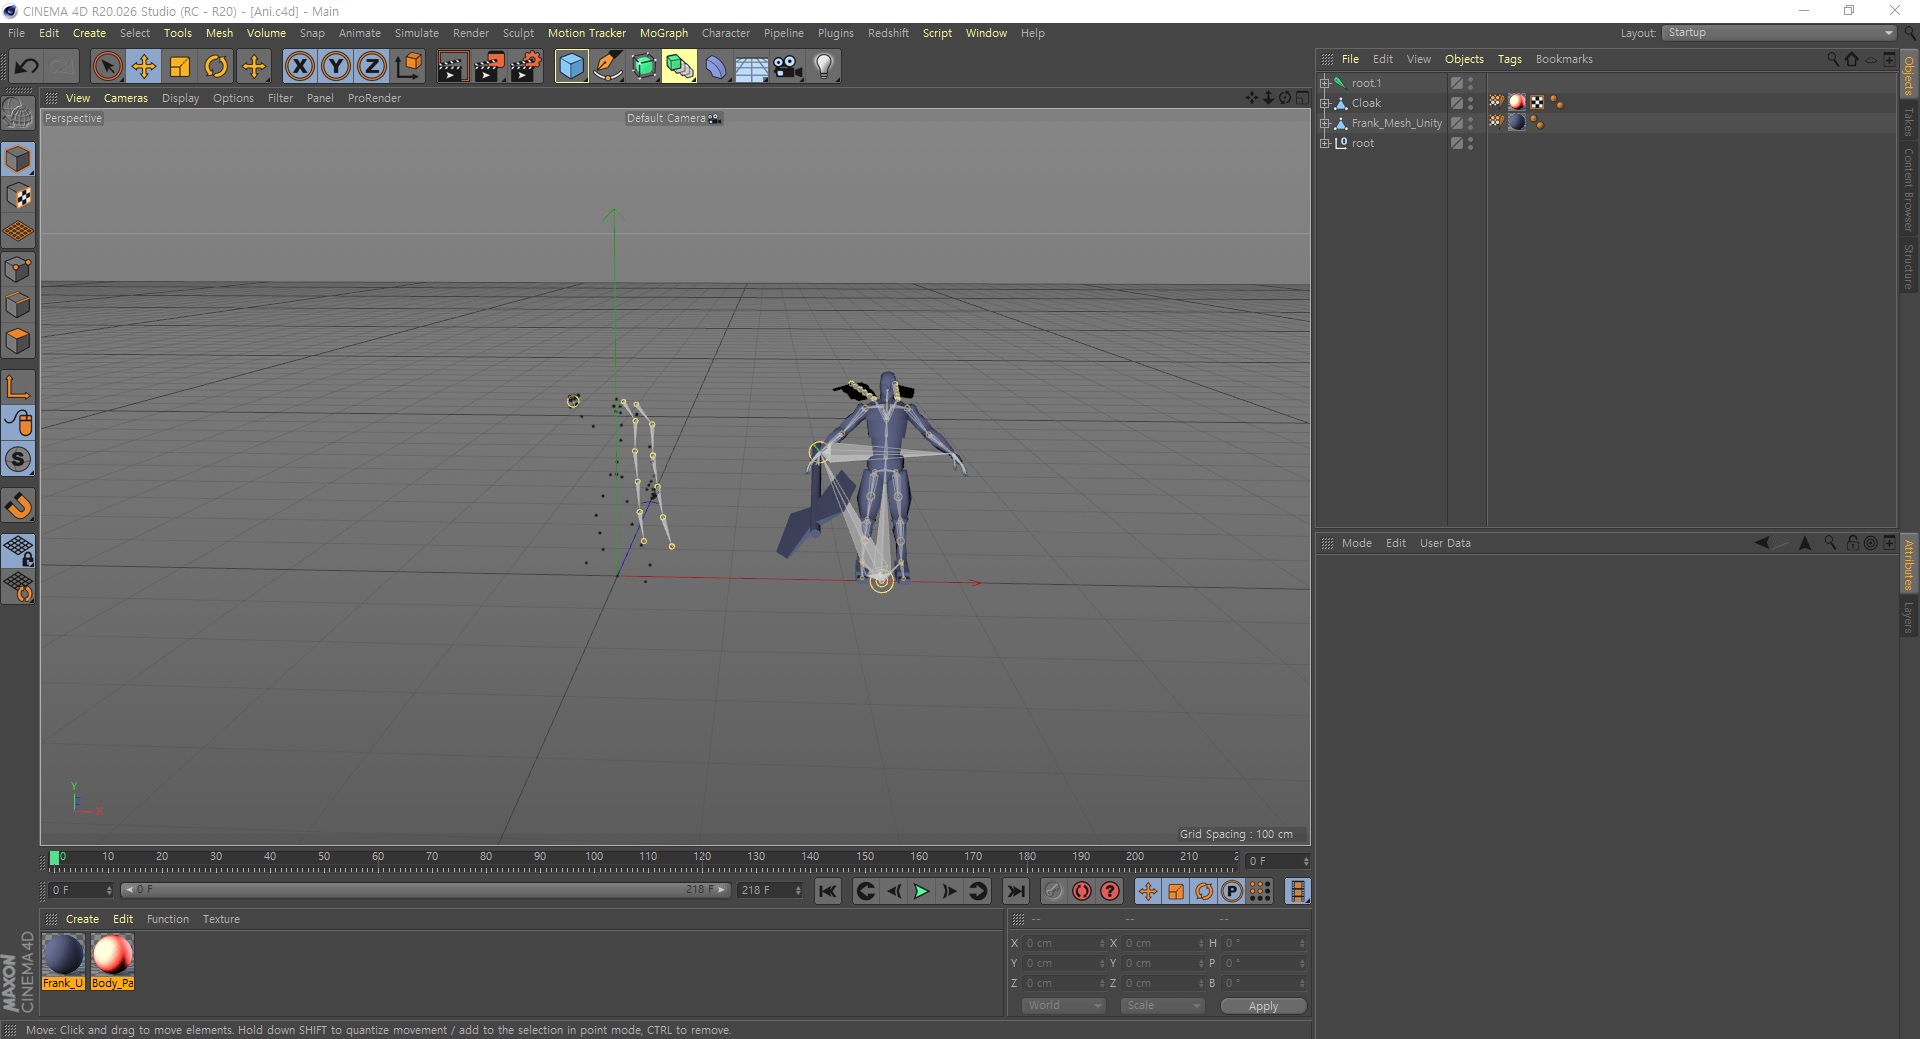The image size is (1920, 1039).
Task: Select the Rotate tool in top toolbar
Action: click(216, 67)
